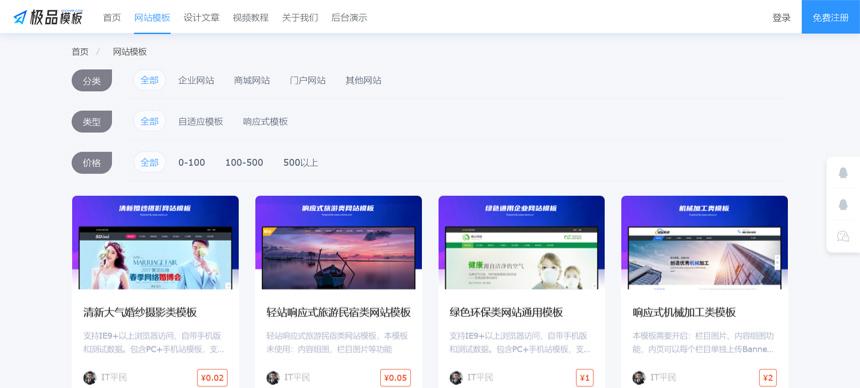Choose the 500以上 price range
Viewport: 860px width, 388px height.
pos(301,162)
